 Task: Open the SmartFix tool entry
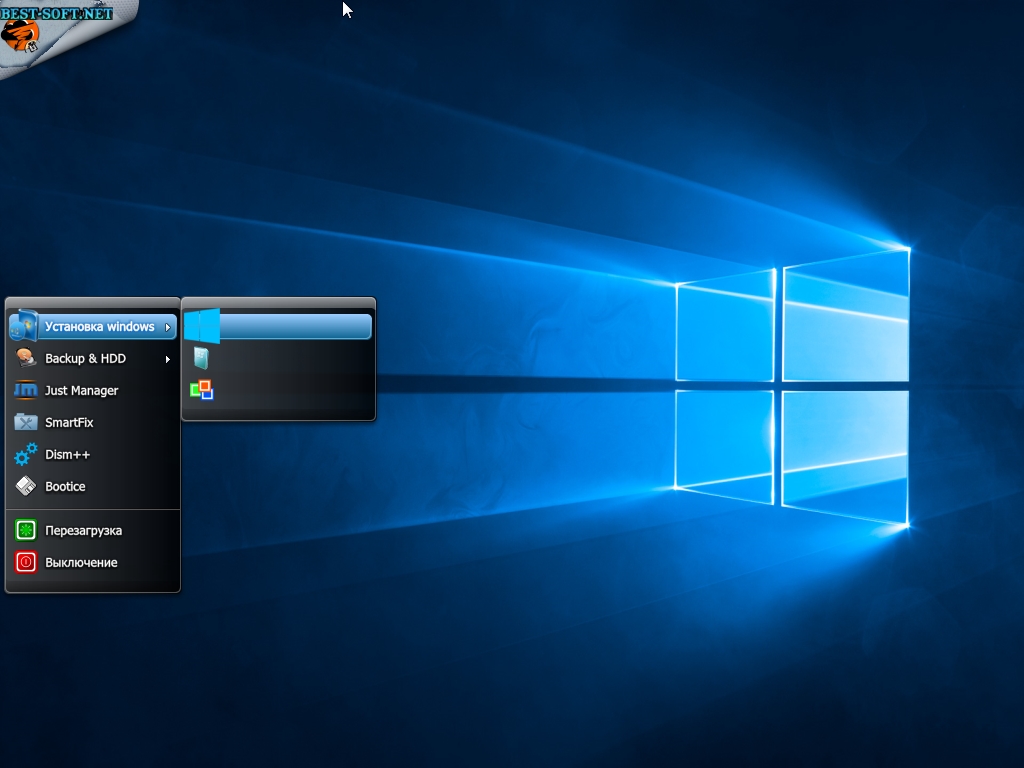(93, 423)
